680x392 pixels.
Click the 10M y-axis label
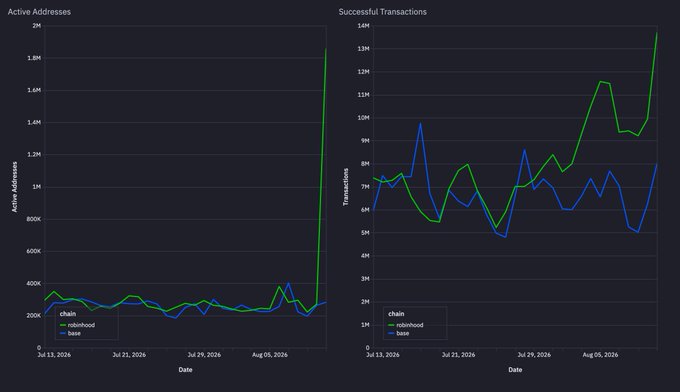click(x=363, y=118)
